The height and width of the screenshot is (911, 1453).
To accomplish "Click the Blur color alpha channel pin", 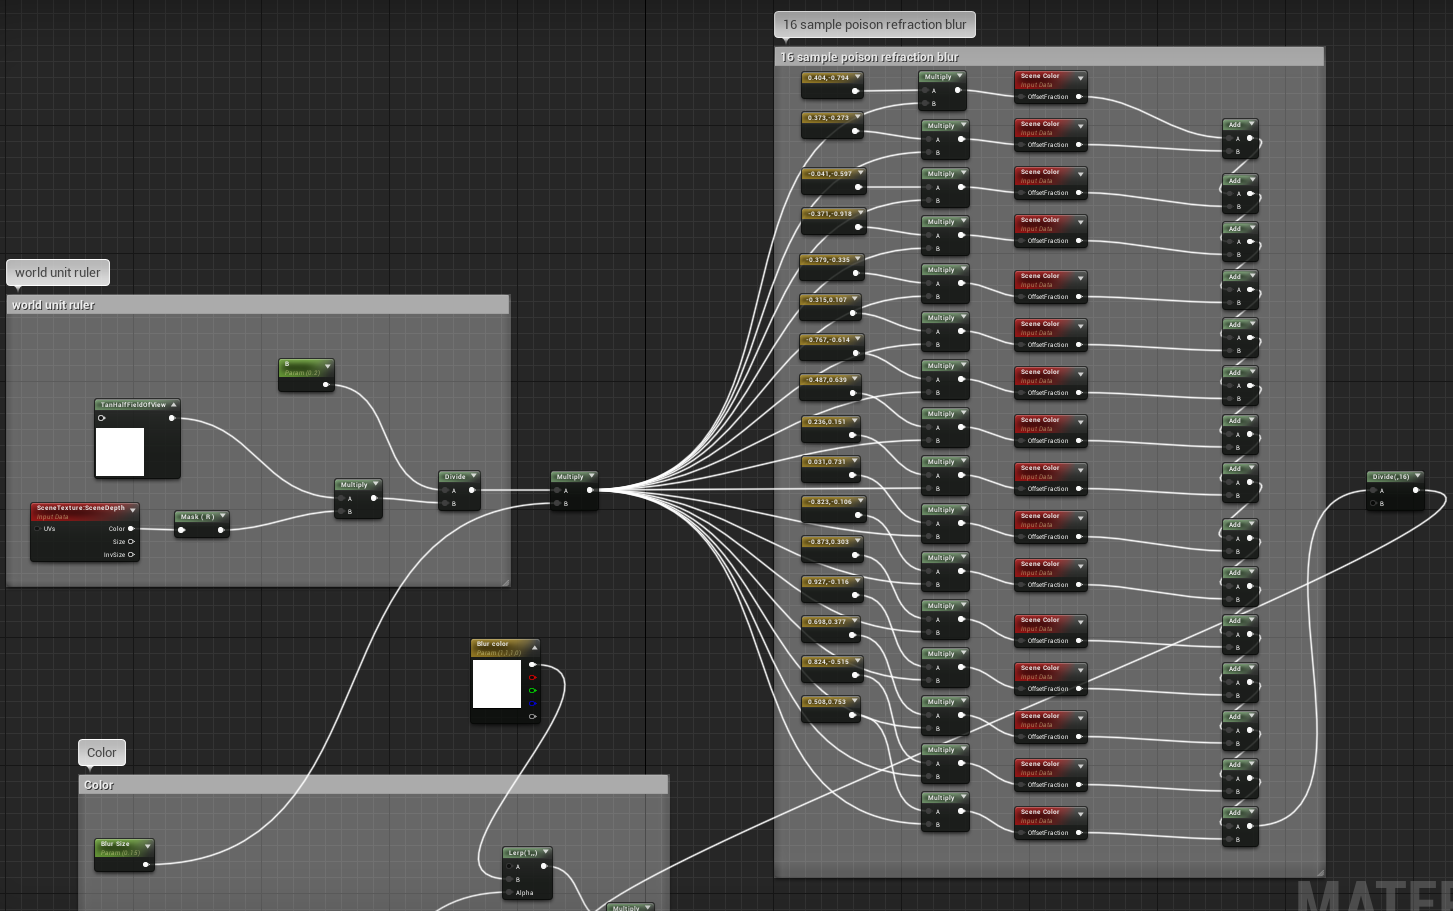I will coord(532,716).
